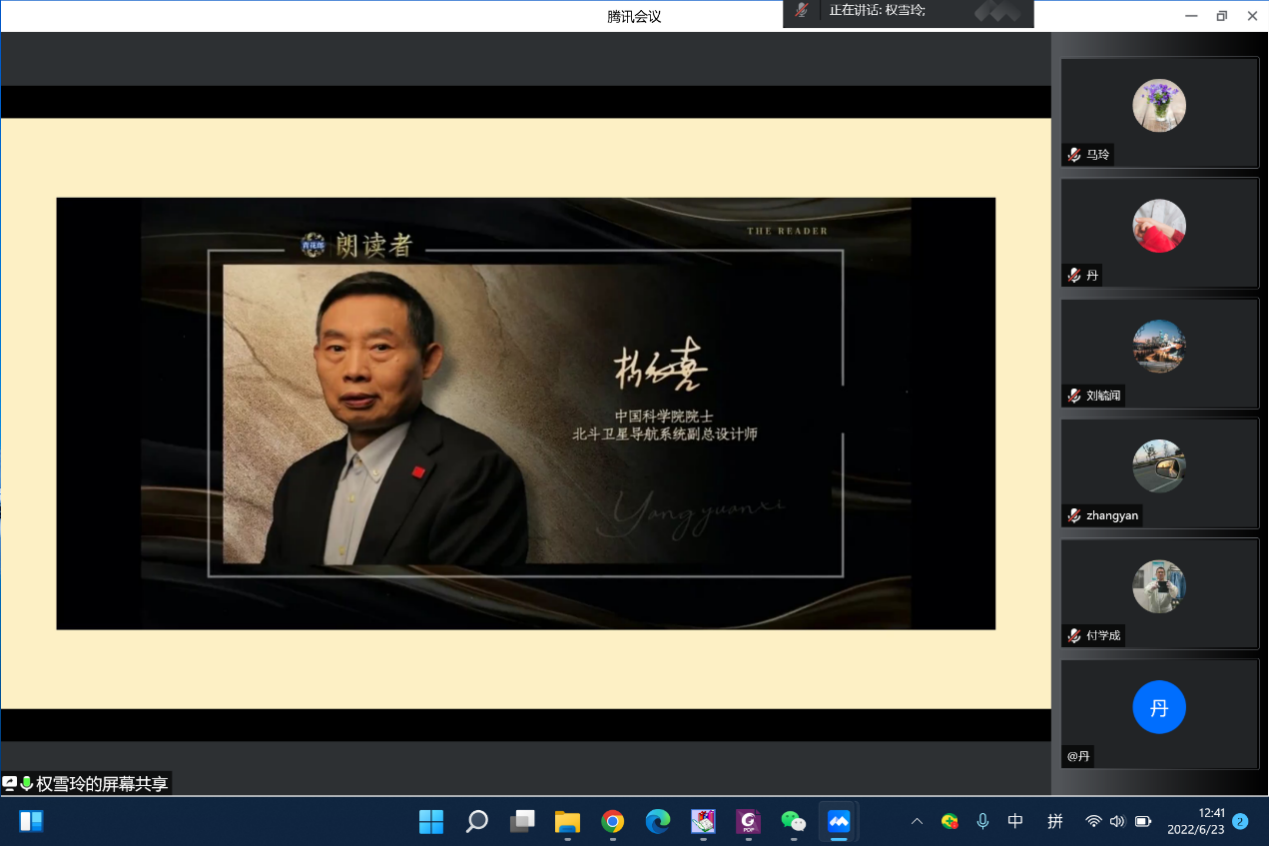Image resolution: width=1269 pixels, height=846 pixels.
Task: Expand hidden system tray icons chevron
Action: [916, 821]
